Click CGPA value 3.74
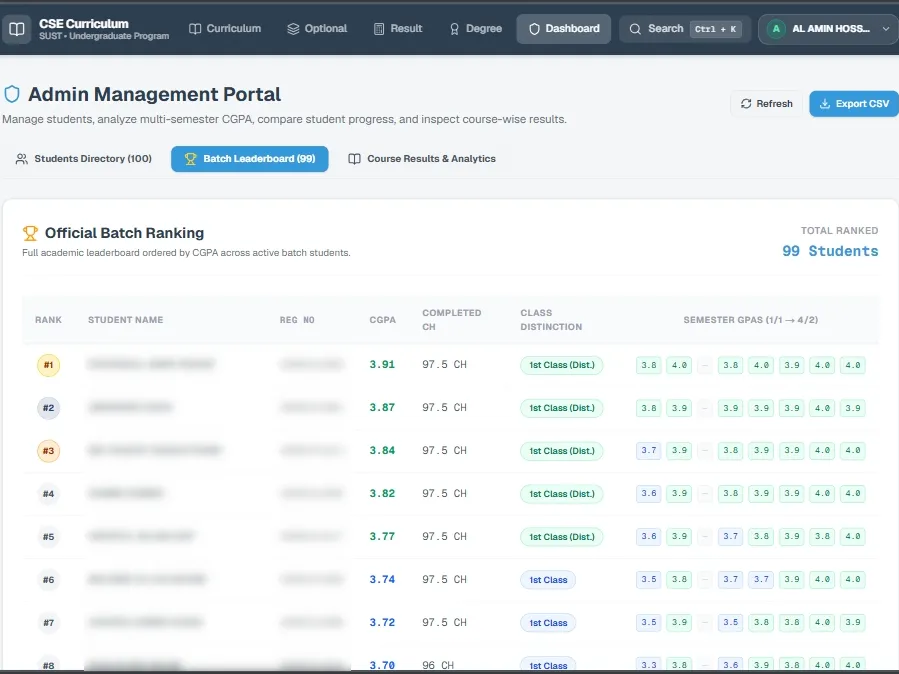The height and width of the screenshot is (674, 899). coord(382,579)
